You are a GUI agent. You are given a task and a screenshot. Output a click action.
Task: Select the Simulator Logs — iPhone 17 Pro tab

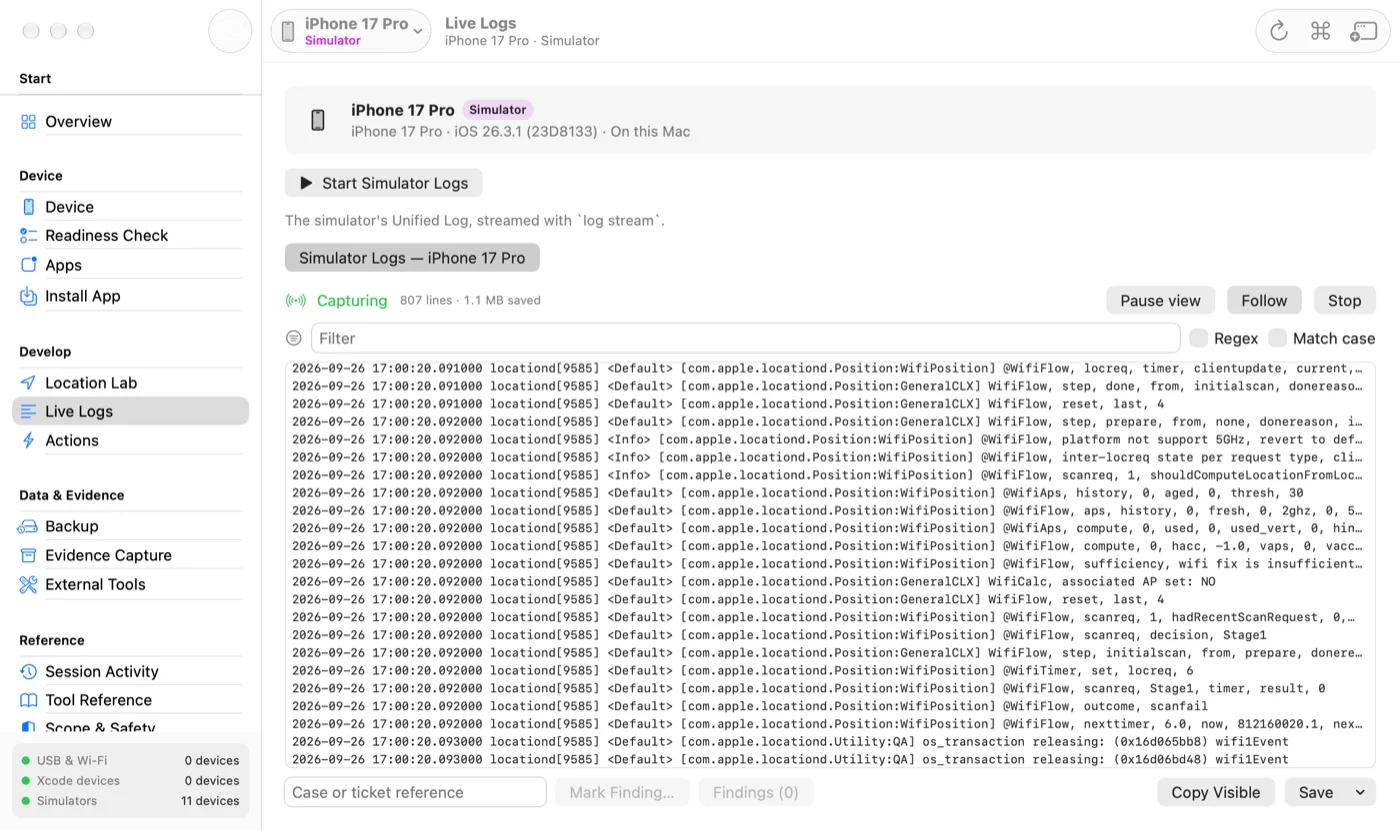(x=412, y=258)
